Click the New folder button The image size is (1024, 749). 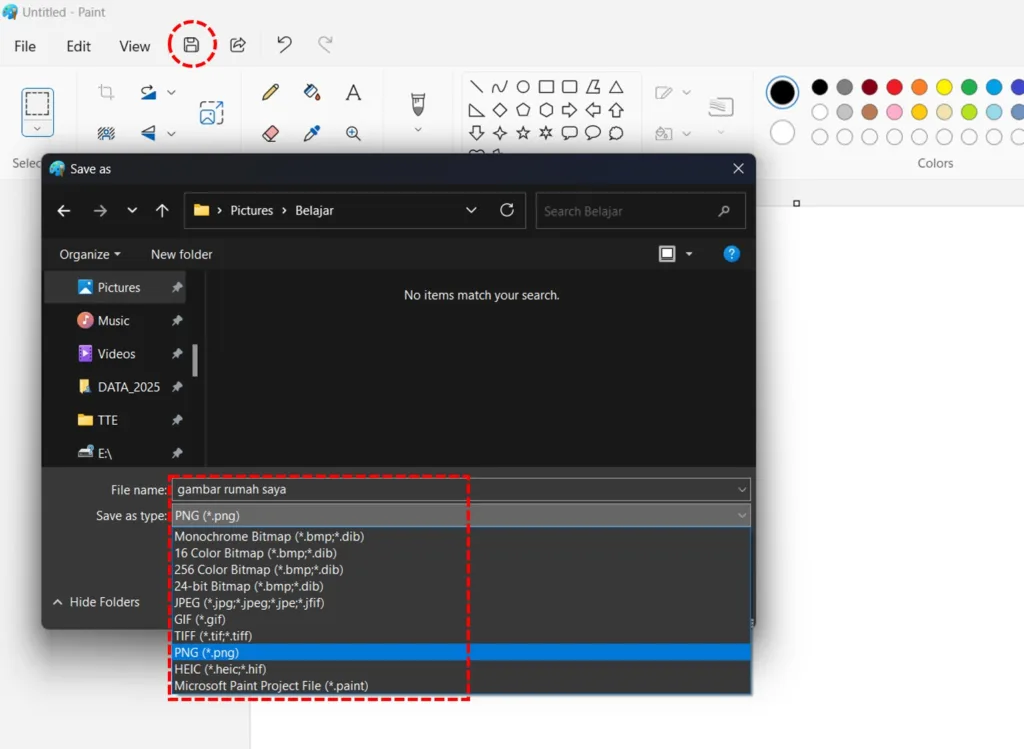point(181,255)
